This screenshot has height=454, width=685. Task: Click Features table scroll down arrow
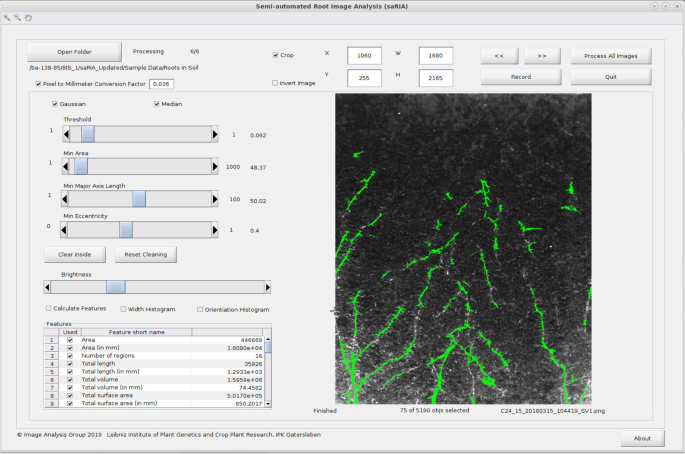pyautogui.click(x=268, y=404)
